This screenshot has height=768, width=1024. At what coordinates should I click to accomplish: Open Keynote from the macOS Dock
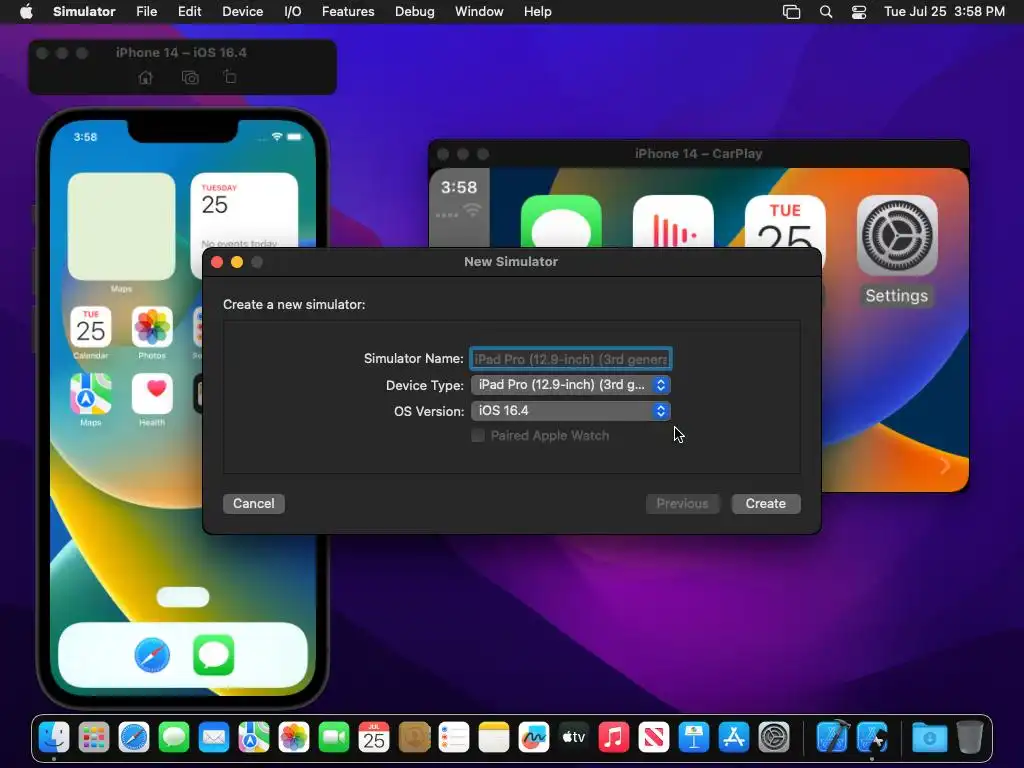tap(694, 738)
